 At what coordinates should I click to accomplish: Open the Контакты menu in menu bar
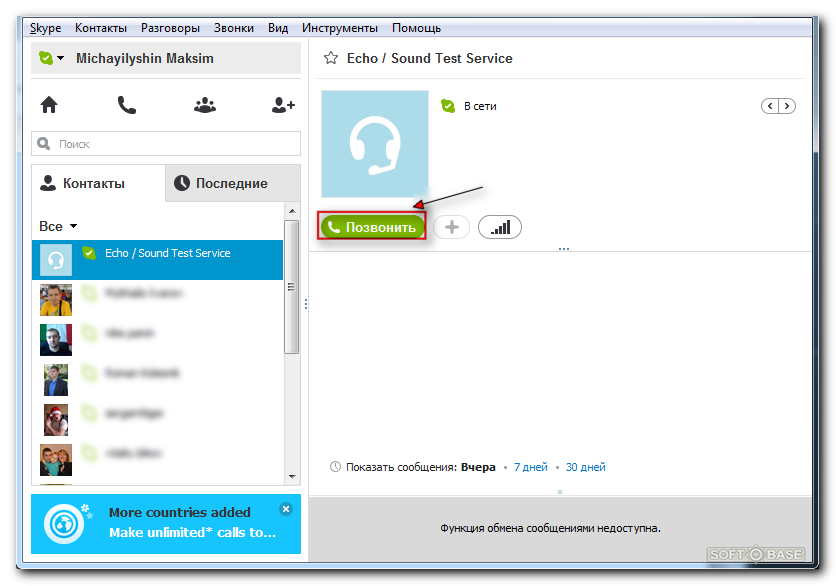(x=101, y=28)
